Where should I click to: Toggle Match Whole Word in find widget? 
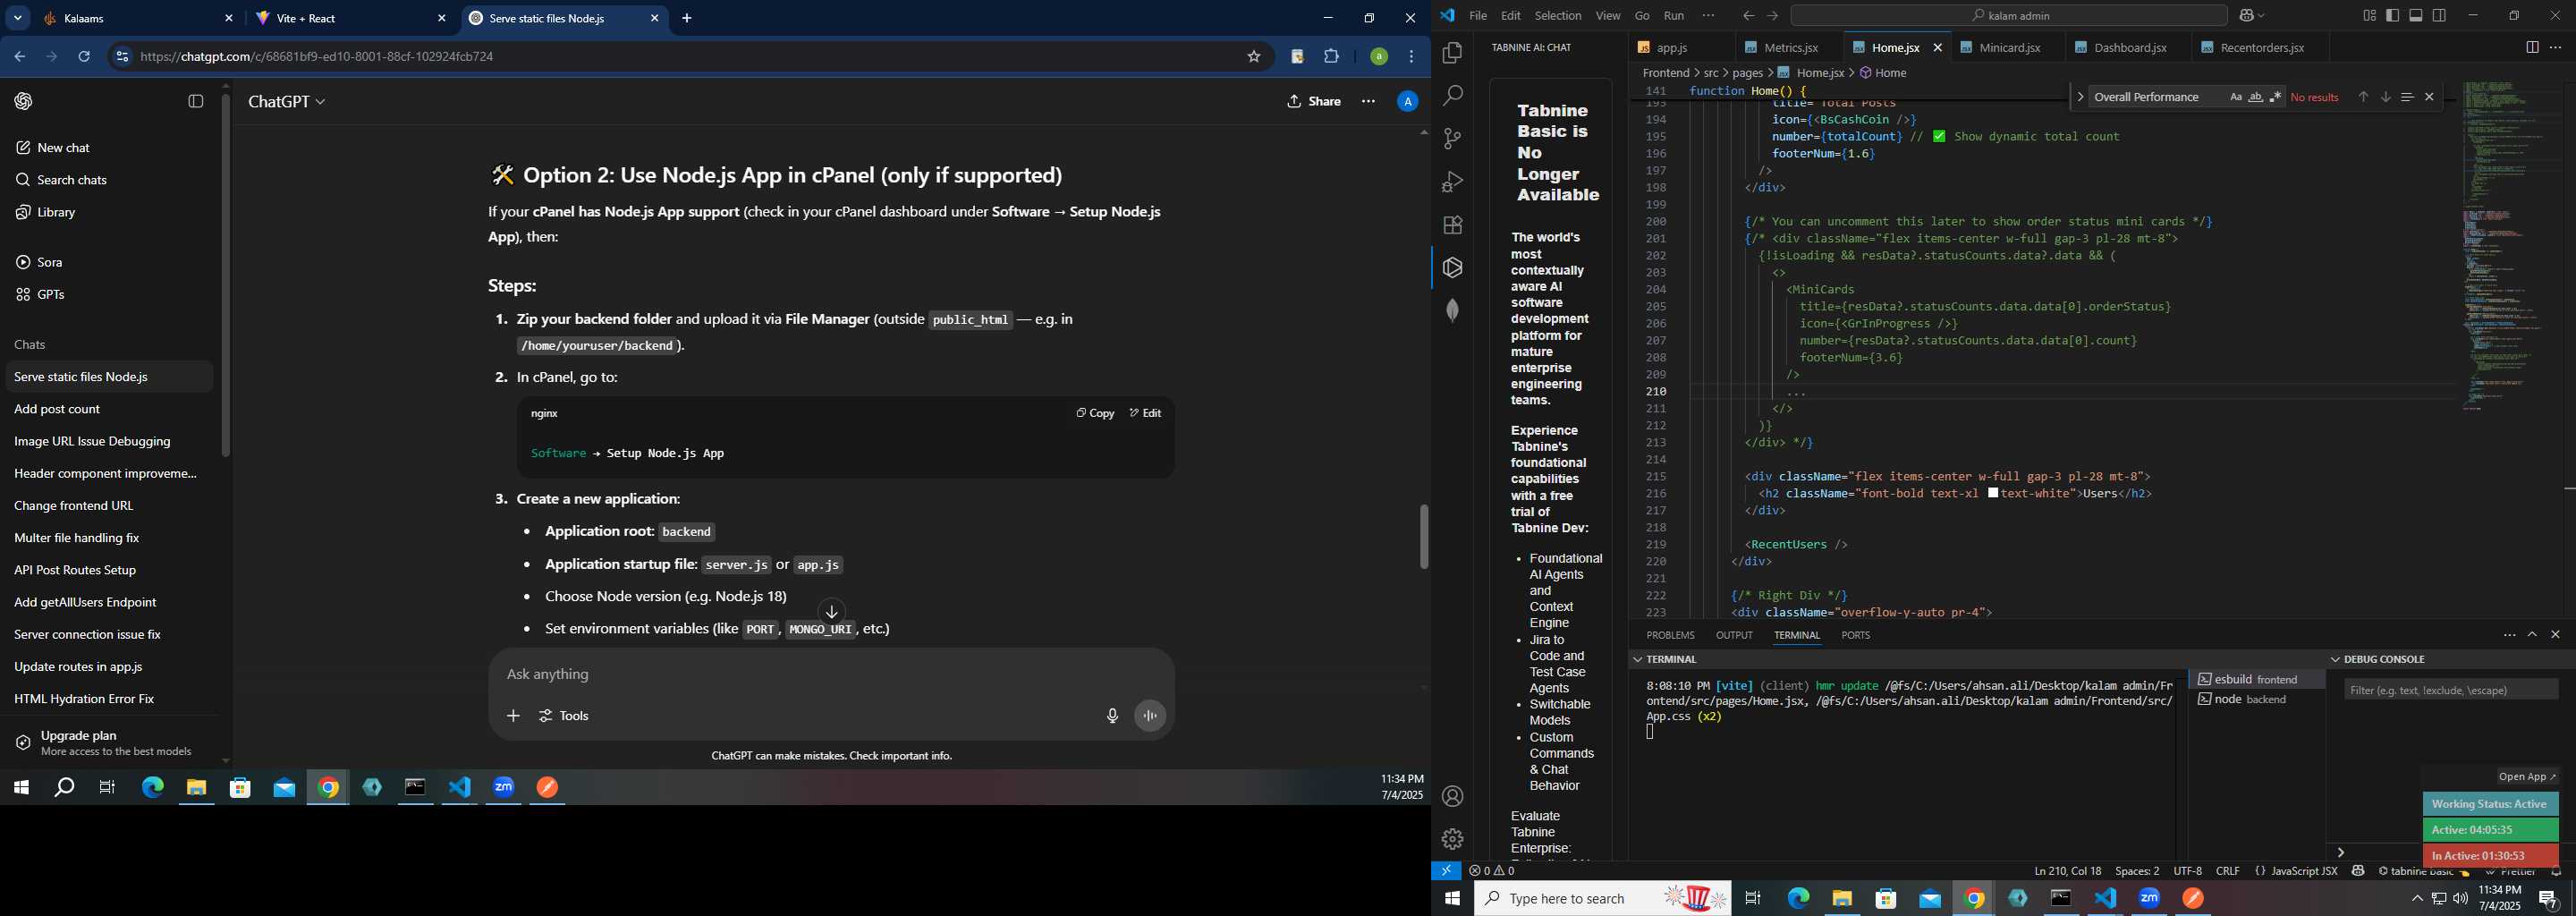[x=2256, y=97]
